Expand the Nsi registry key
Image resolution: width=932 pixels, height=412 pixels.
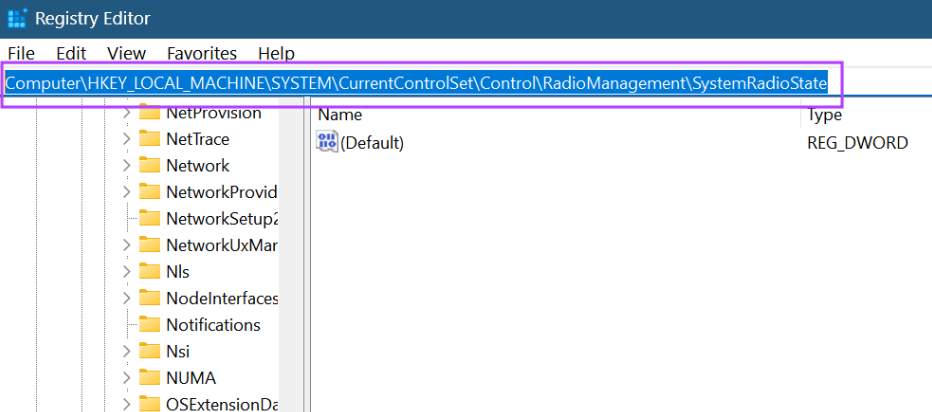click(x=126, y=351)
